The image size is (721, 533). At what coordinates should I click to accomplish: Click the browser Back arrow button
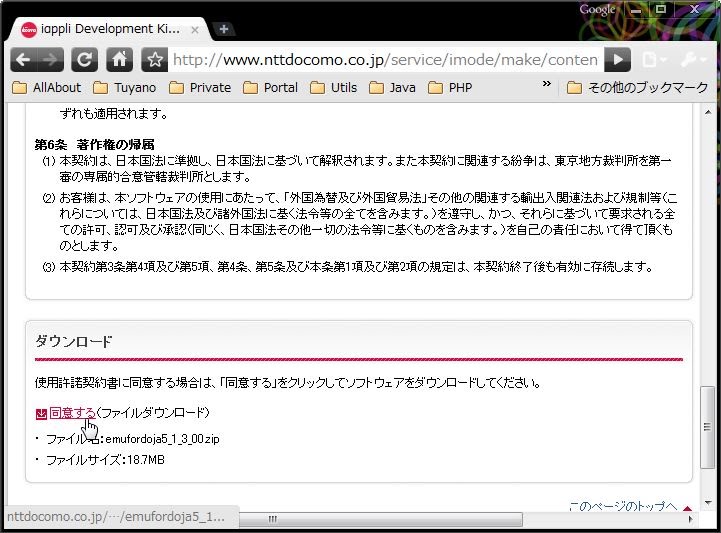[x=22, y=59]
